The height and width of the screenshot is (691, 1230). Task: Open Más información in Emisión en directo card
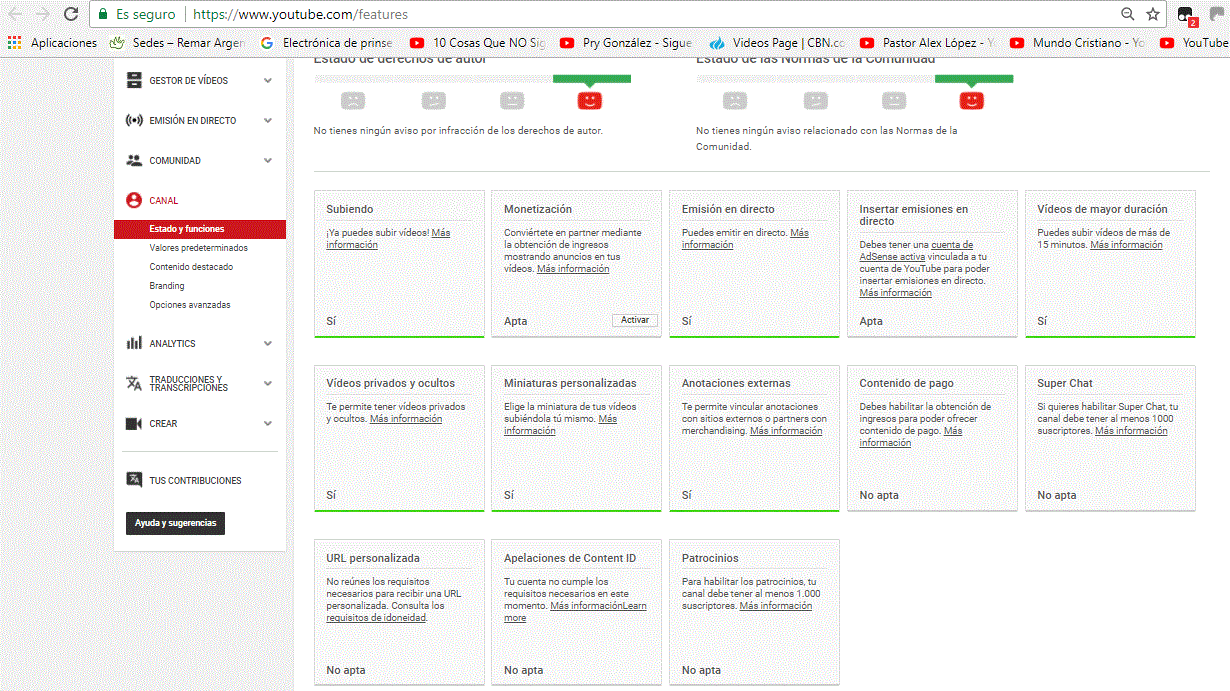coord(745,239)
